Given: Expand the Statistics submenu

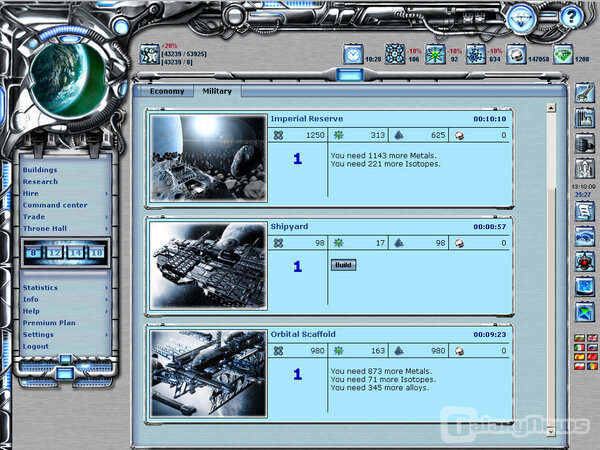Looking at the screenshot, I should tap(107, 288).
